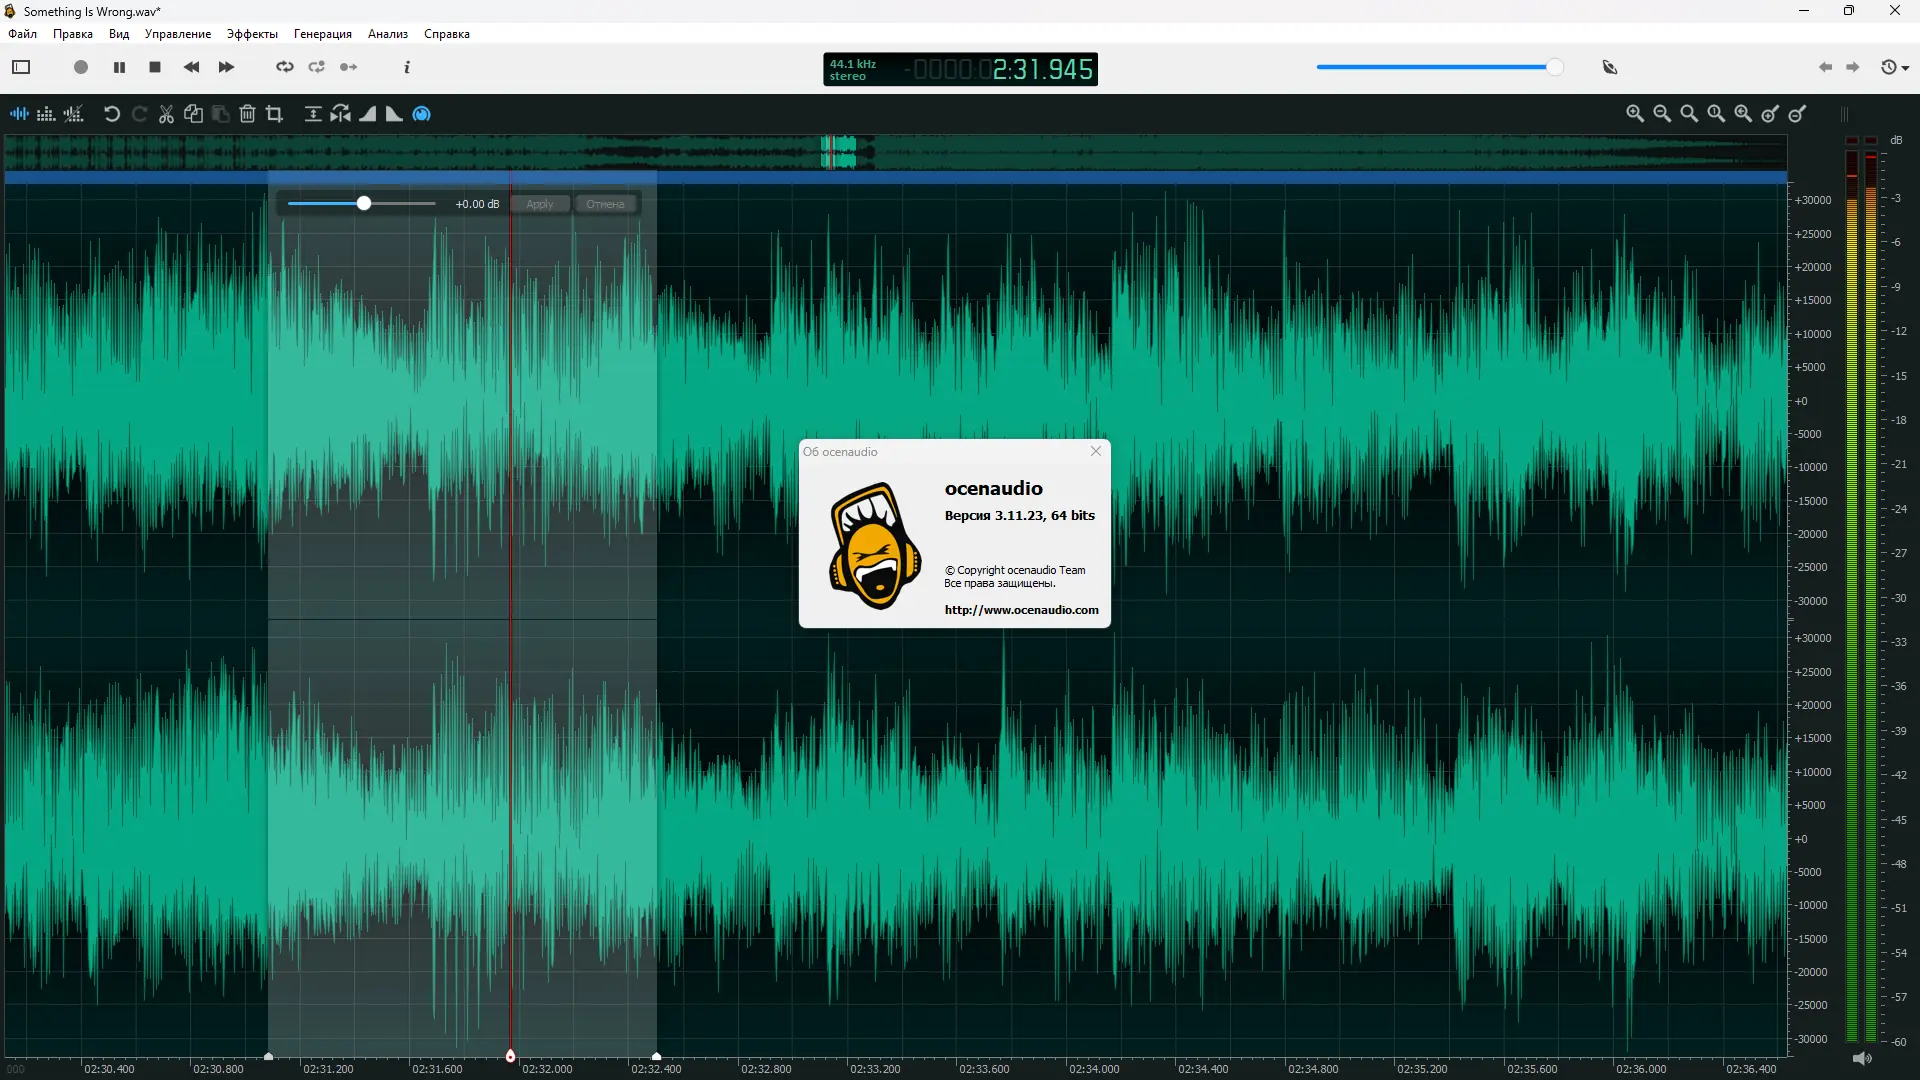Click the normalize icon

click(x=313, y=114)
